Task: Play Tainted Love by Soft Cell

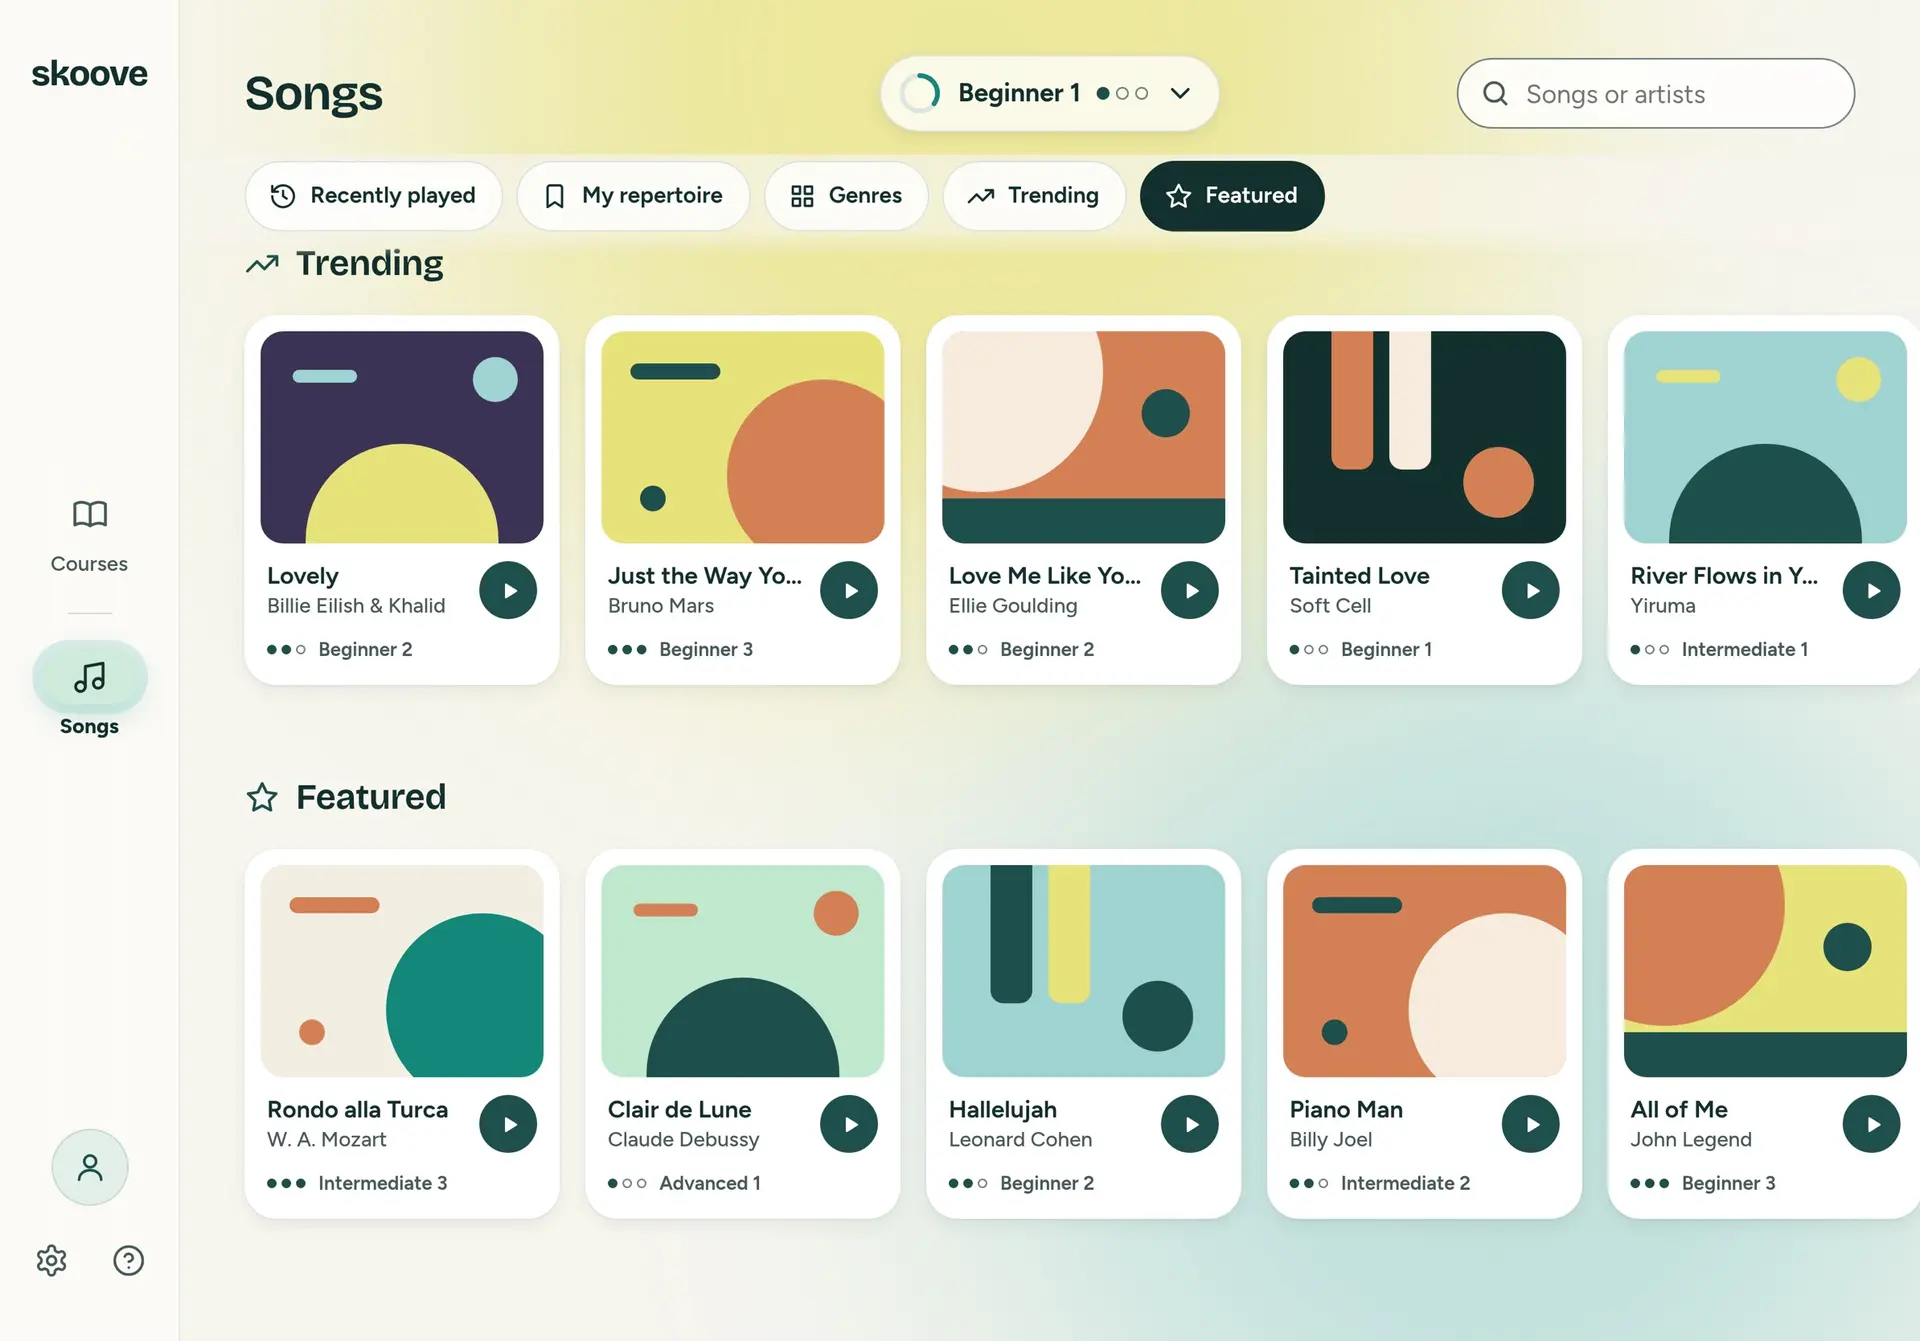Action: coord(1531,590)
